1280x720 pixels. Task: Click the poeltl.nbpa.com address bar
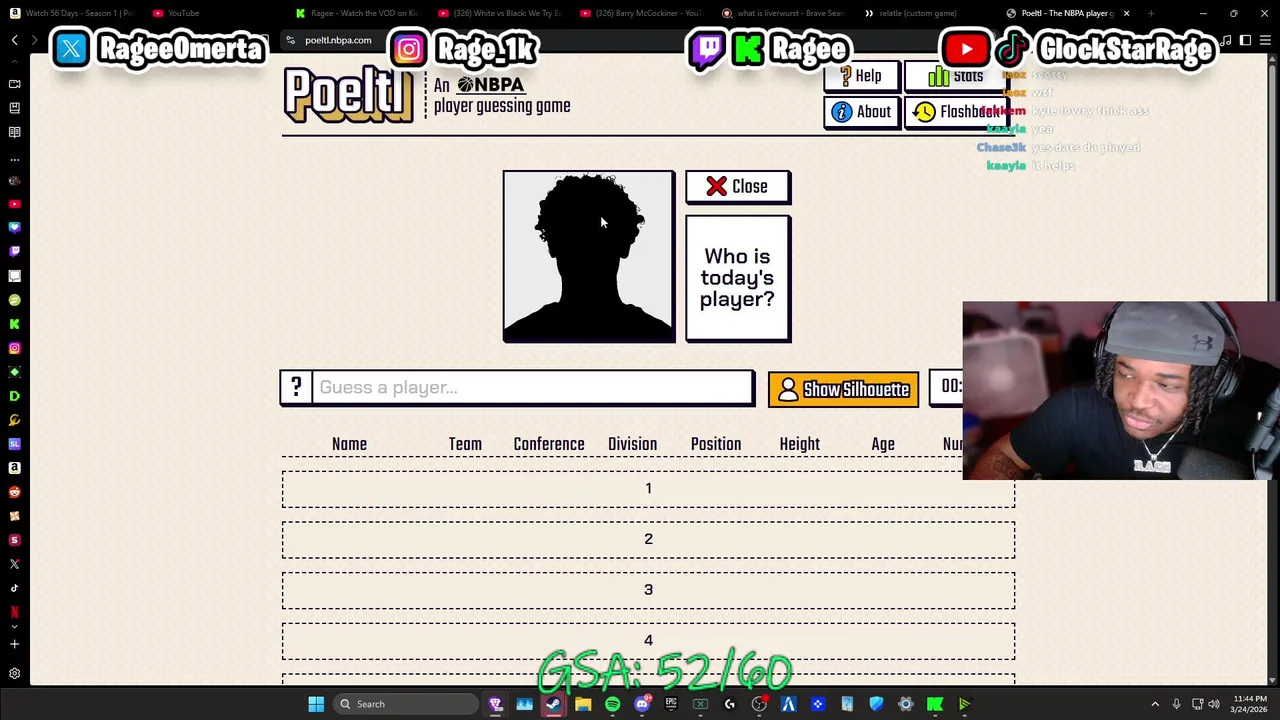pos(338,40)
